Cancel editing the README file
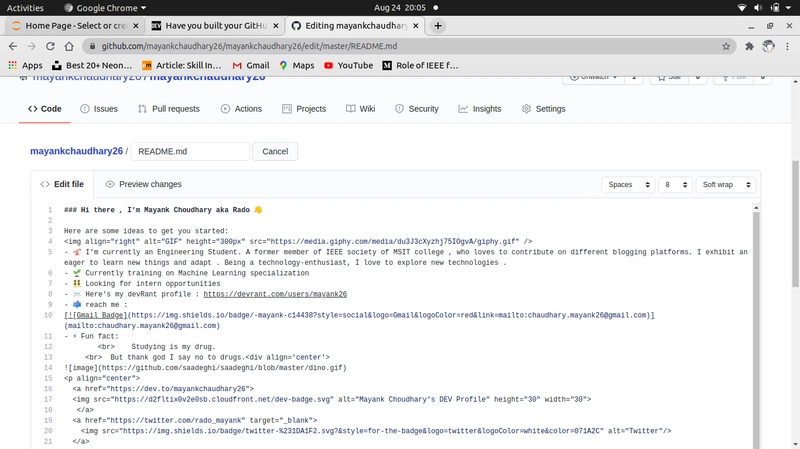 pyautogui.click(x=274, y=151)
